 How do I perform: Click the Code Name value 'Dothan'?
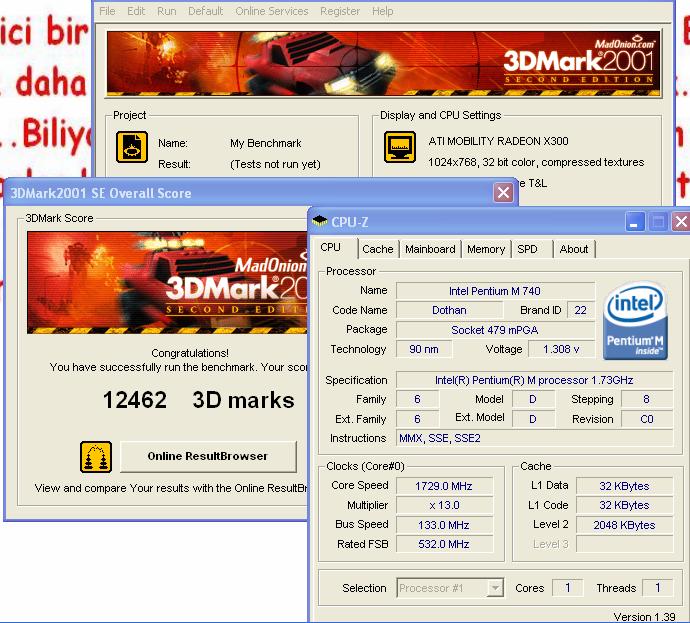coord(449,310)
